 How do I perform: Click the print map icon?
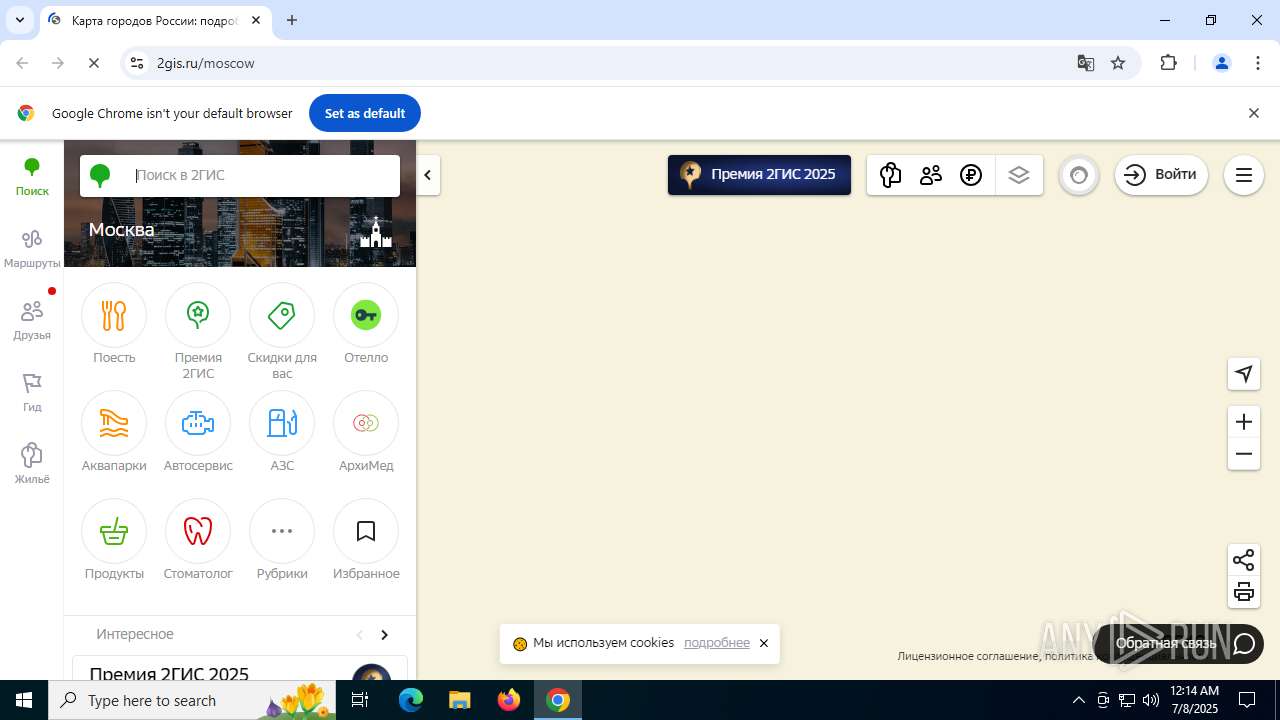click(1244, 592)
